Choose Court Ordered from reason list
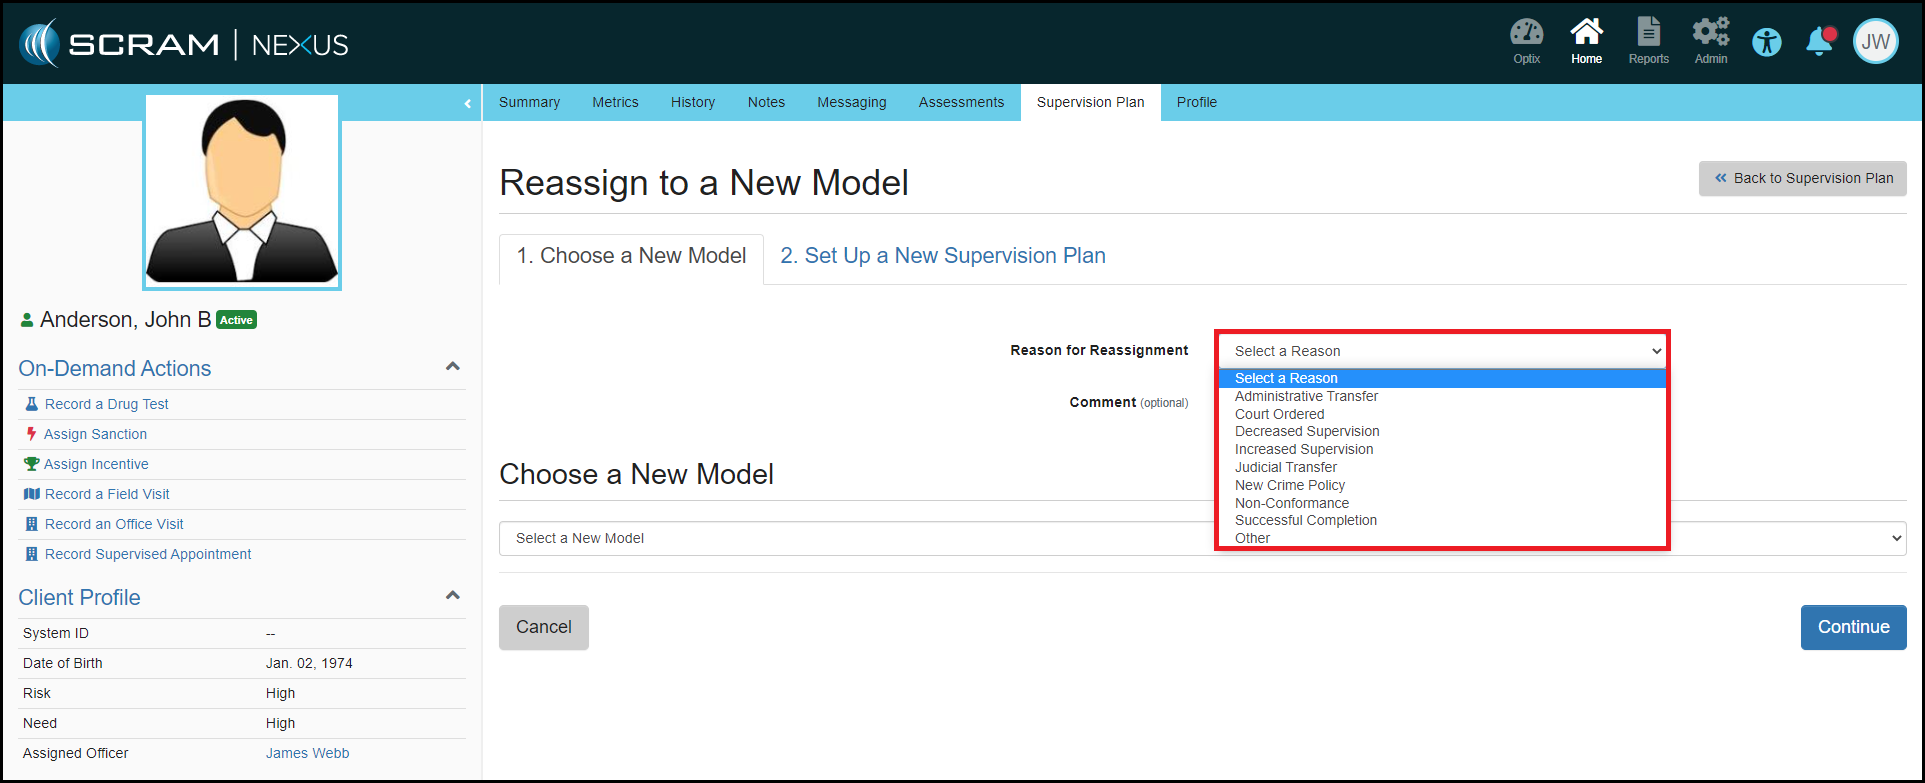 [x=1279, y=414]
